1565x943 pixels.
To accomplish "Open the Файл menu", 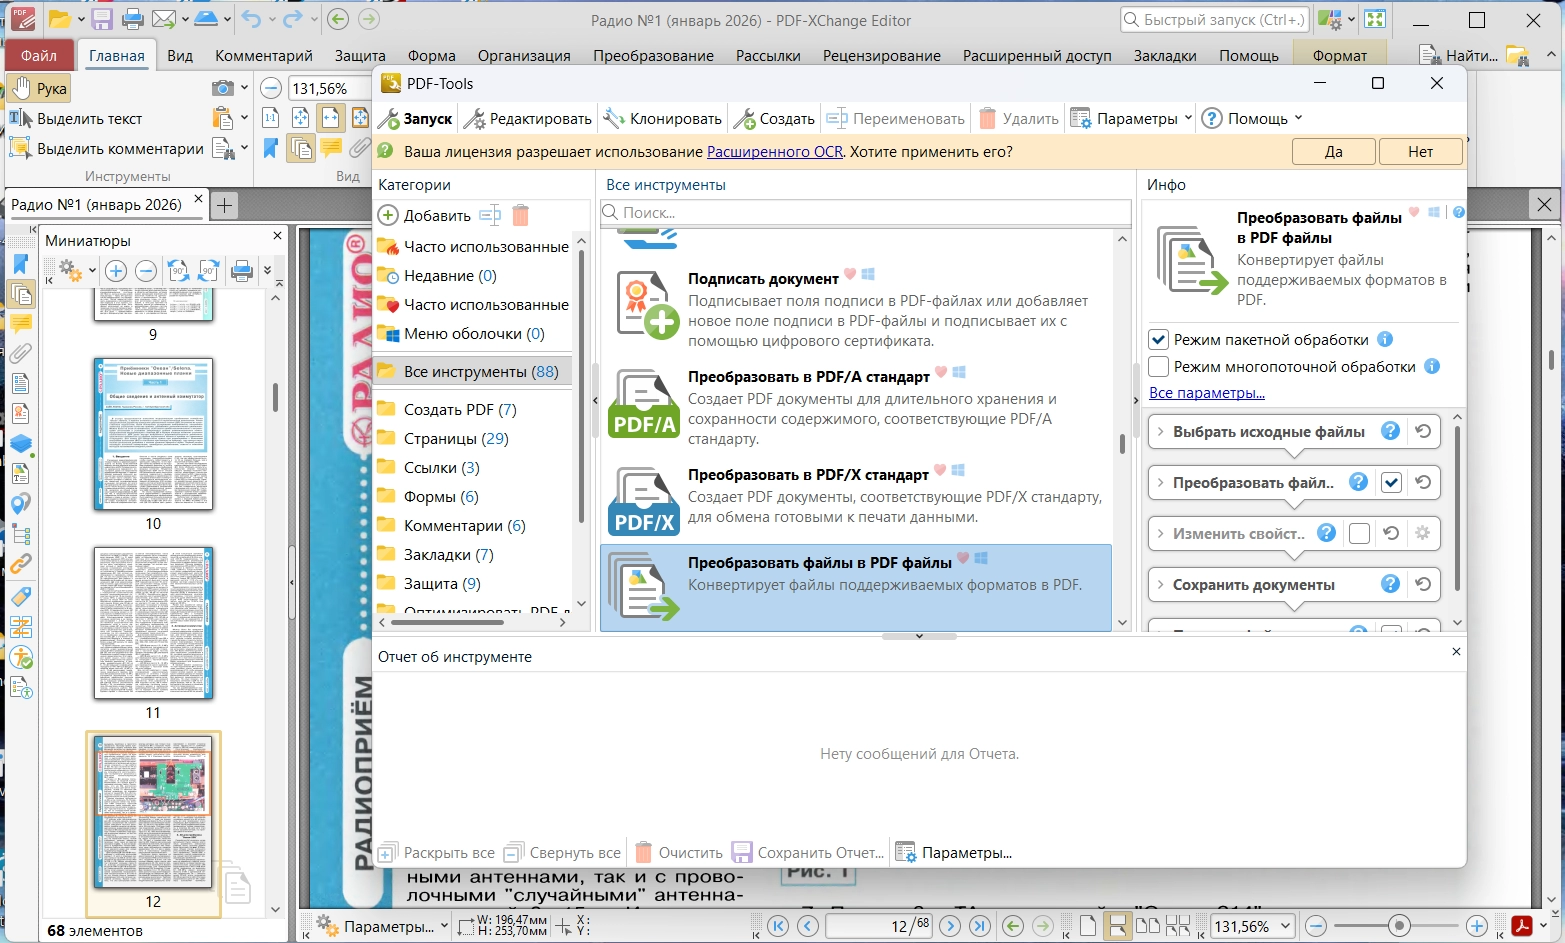I will pos(39,56).
